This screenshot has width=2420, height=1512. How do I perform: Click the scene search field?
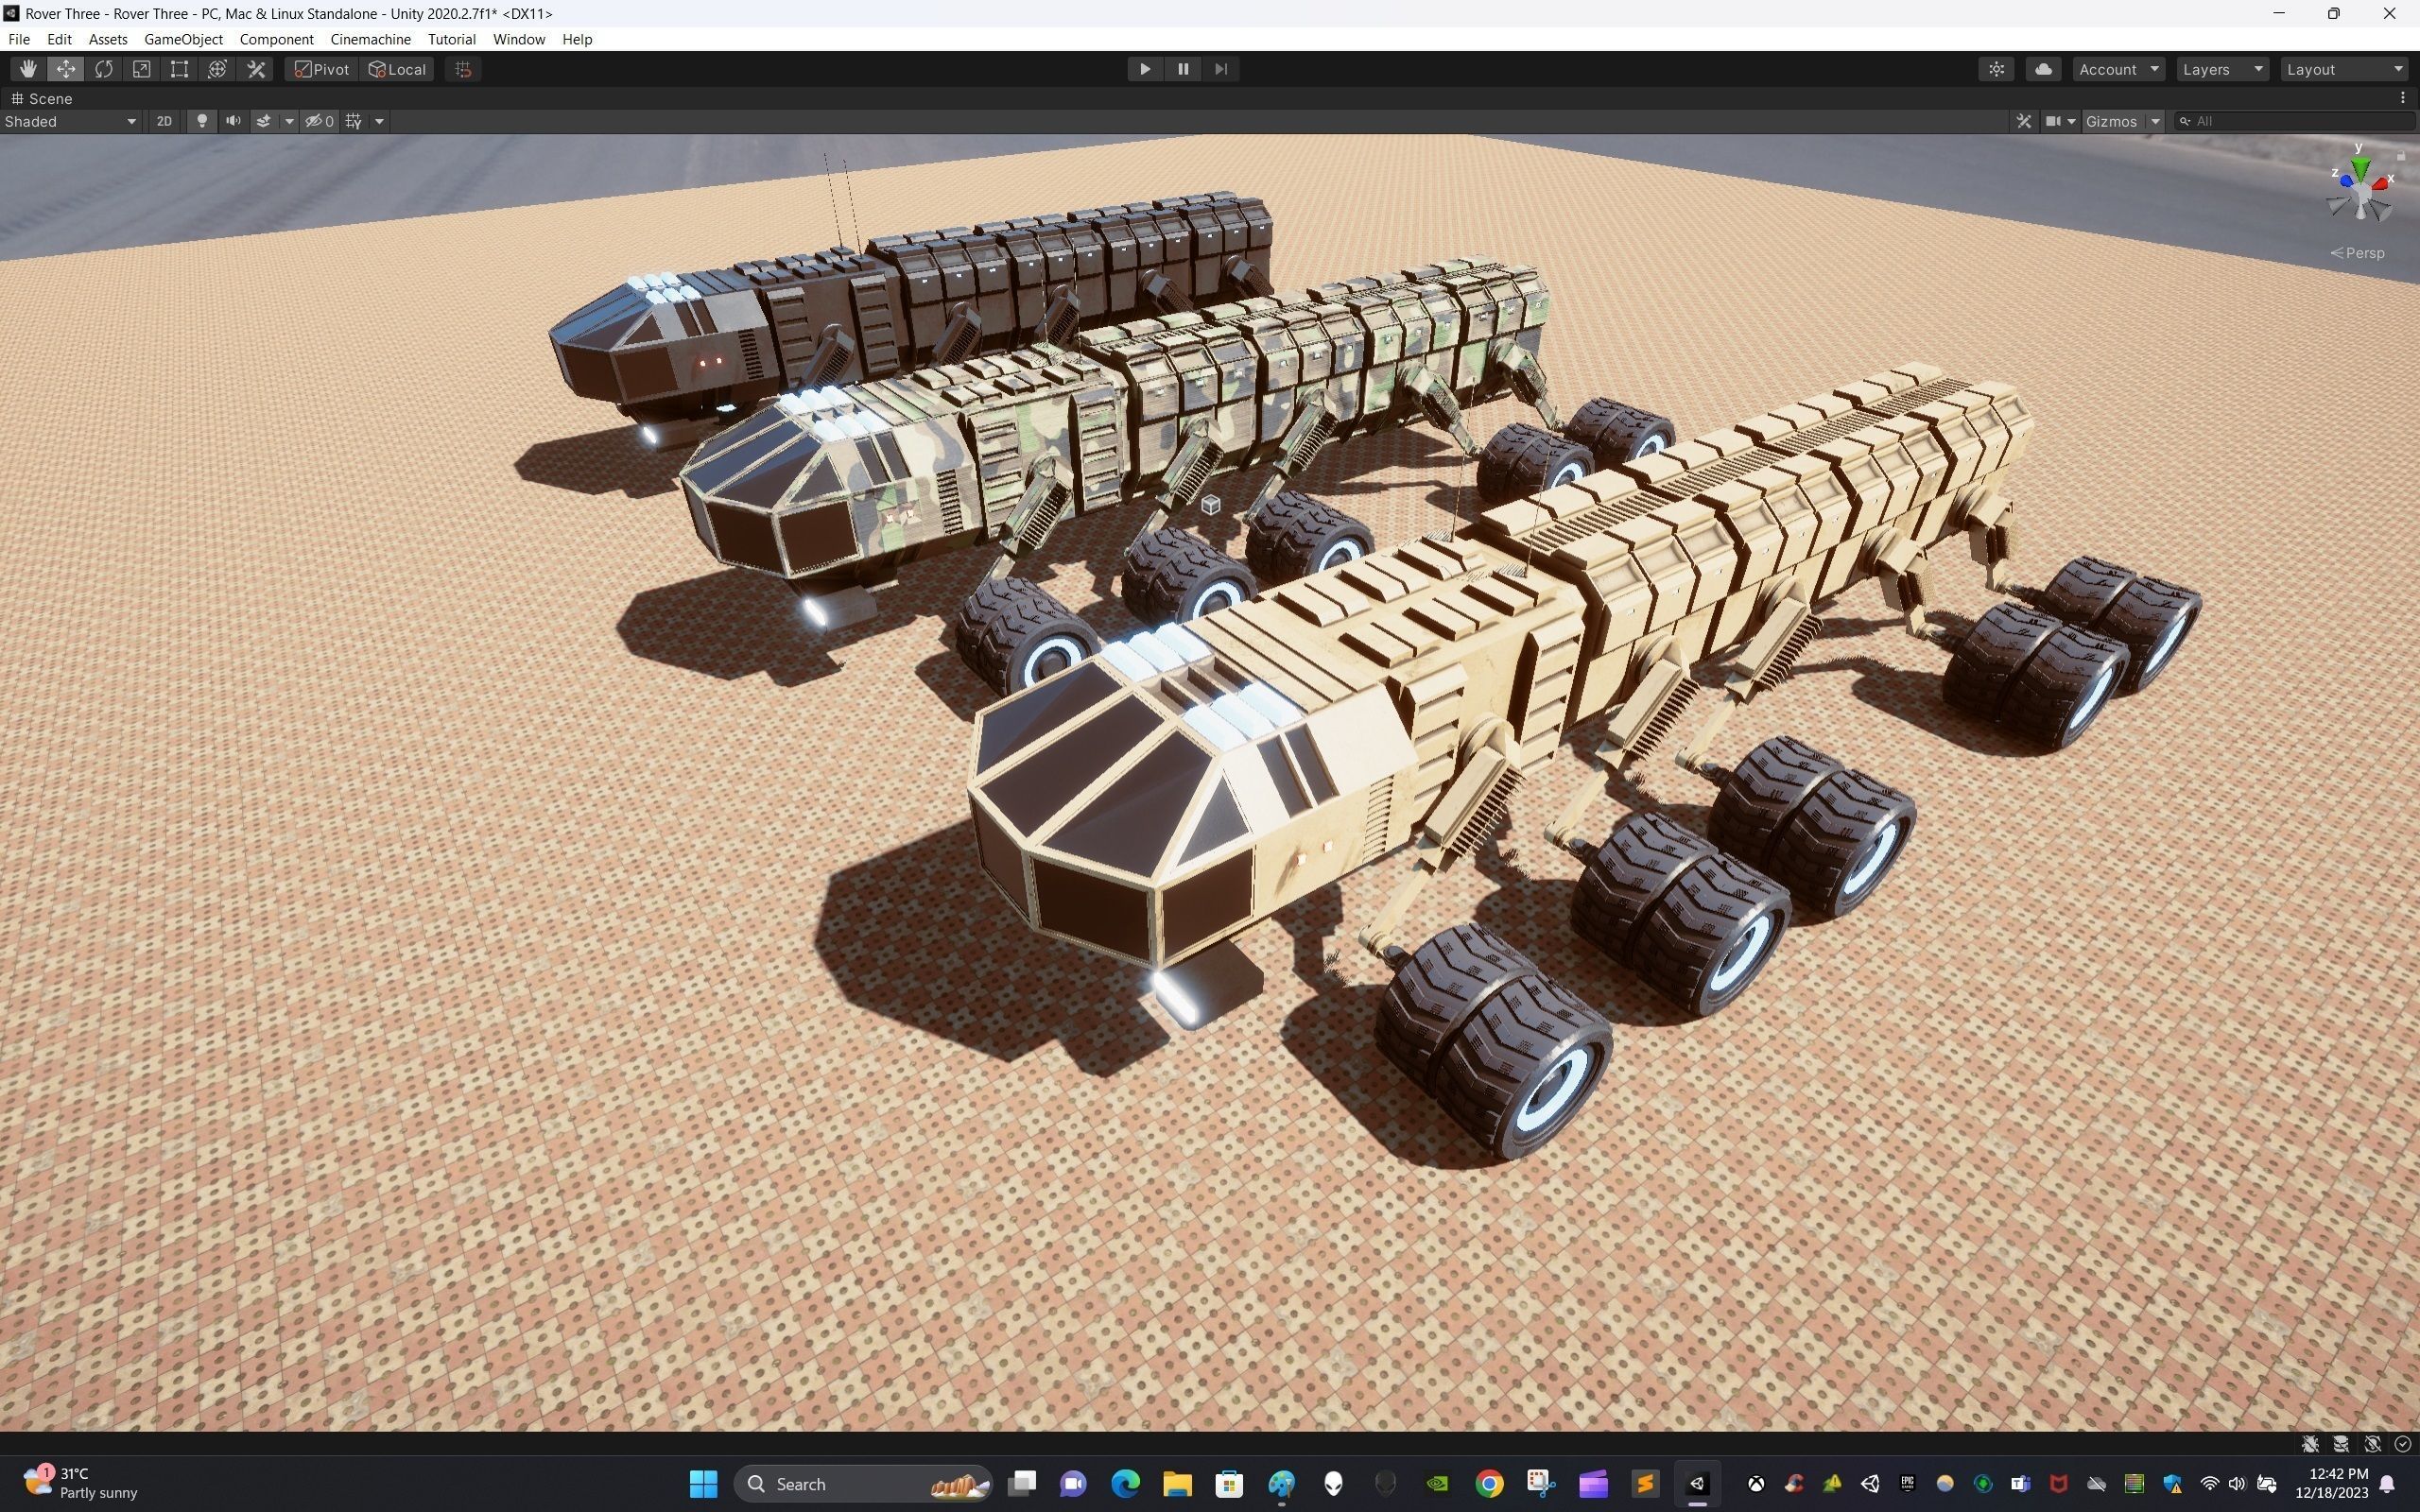click(x=2294, y=121)
